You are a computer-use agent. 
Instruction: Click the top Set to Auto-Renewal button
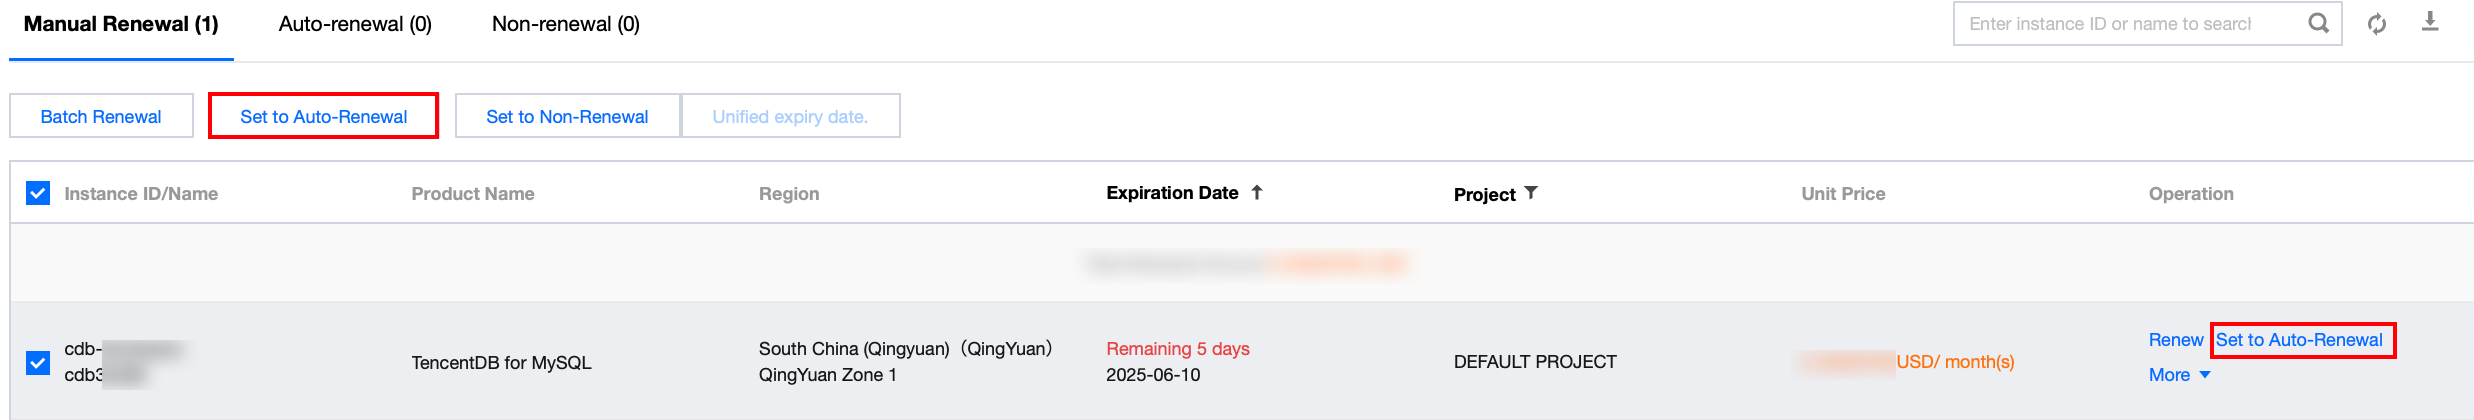323,116
